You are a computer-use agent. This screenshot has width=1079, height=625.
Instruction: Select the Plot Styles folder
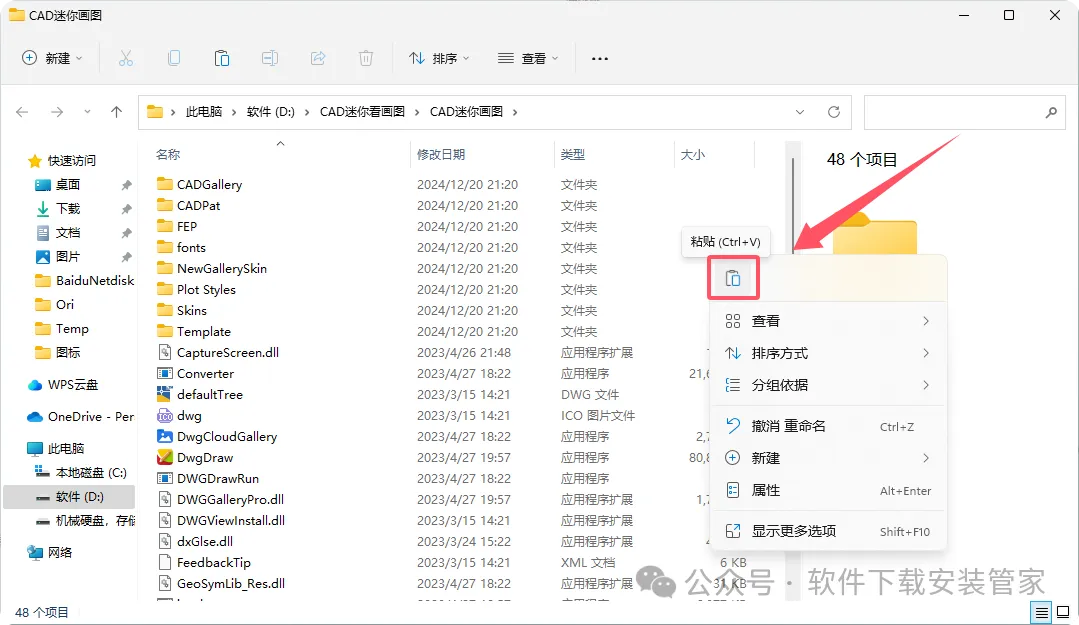[x=196, y=290]
